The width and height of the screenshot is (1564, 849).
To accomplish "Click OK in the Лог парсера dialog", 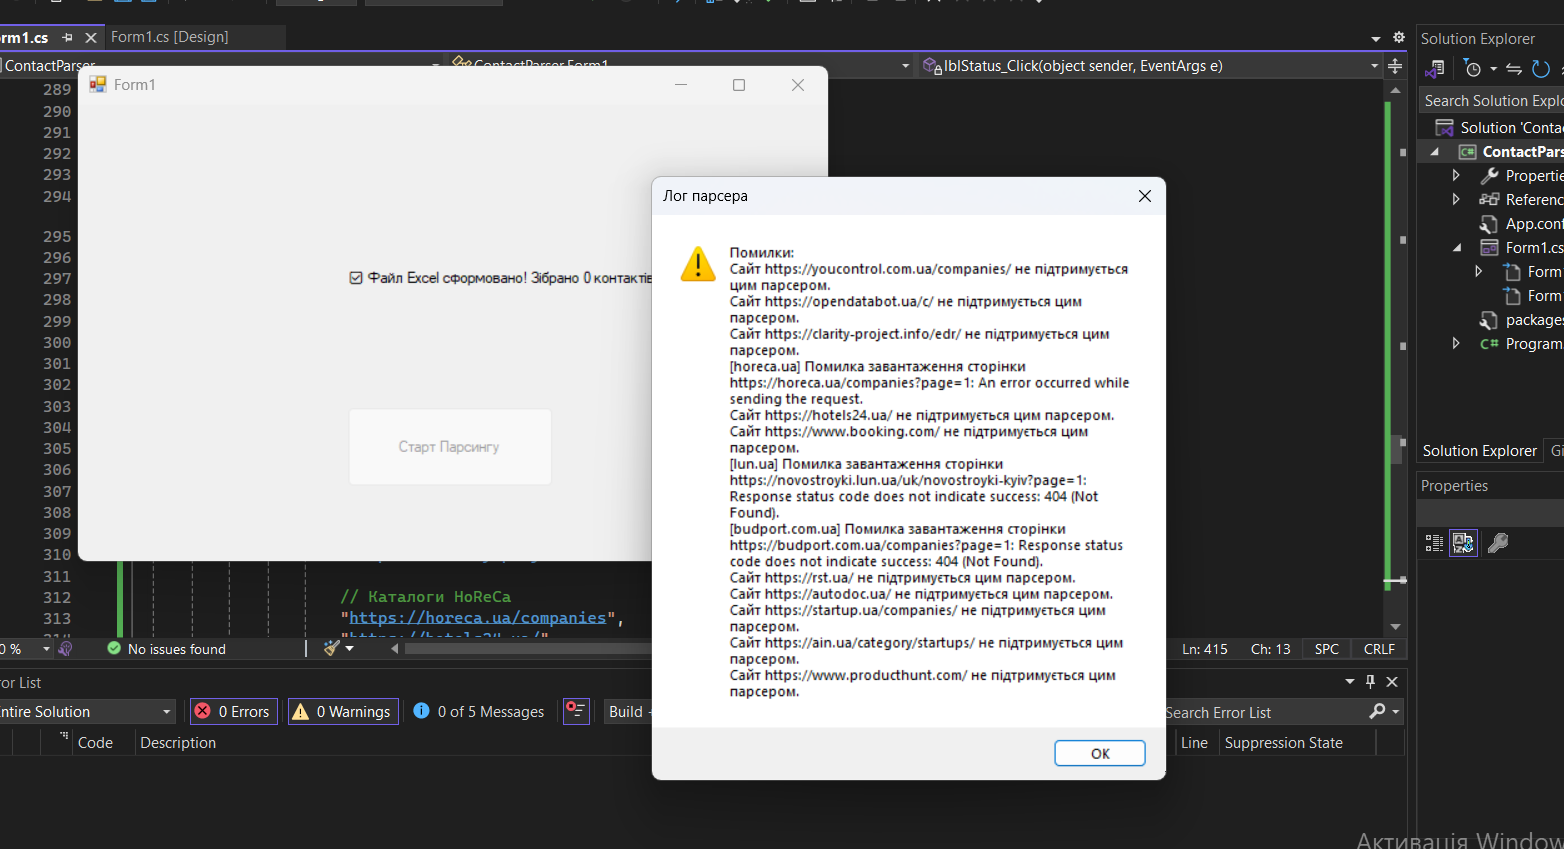I will 1100,753.
